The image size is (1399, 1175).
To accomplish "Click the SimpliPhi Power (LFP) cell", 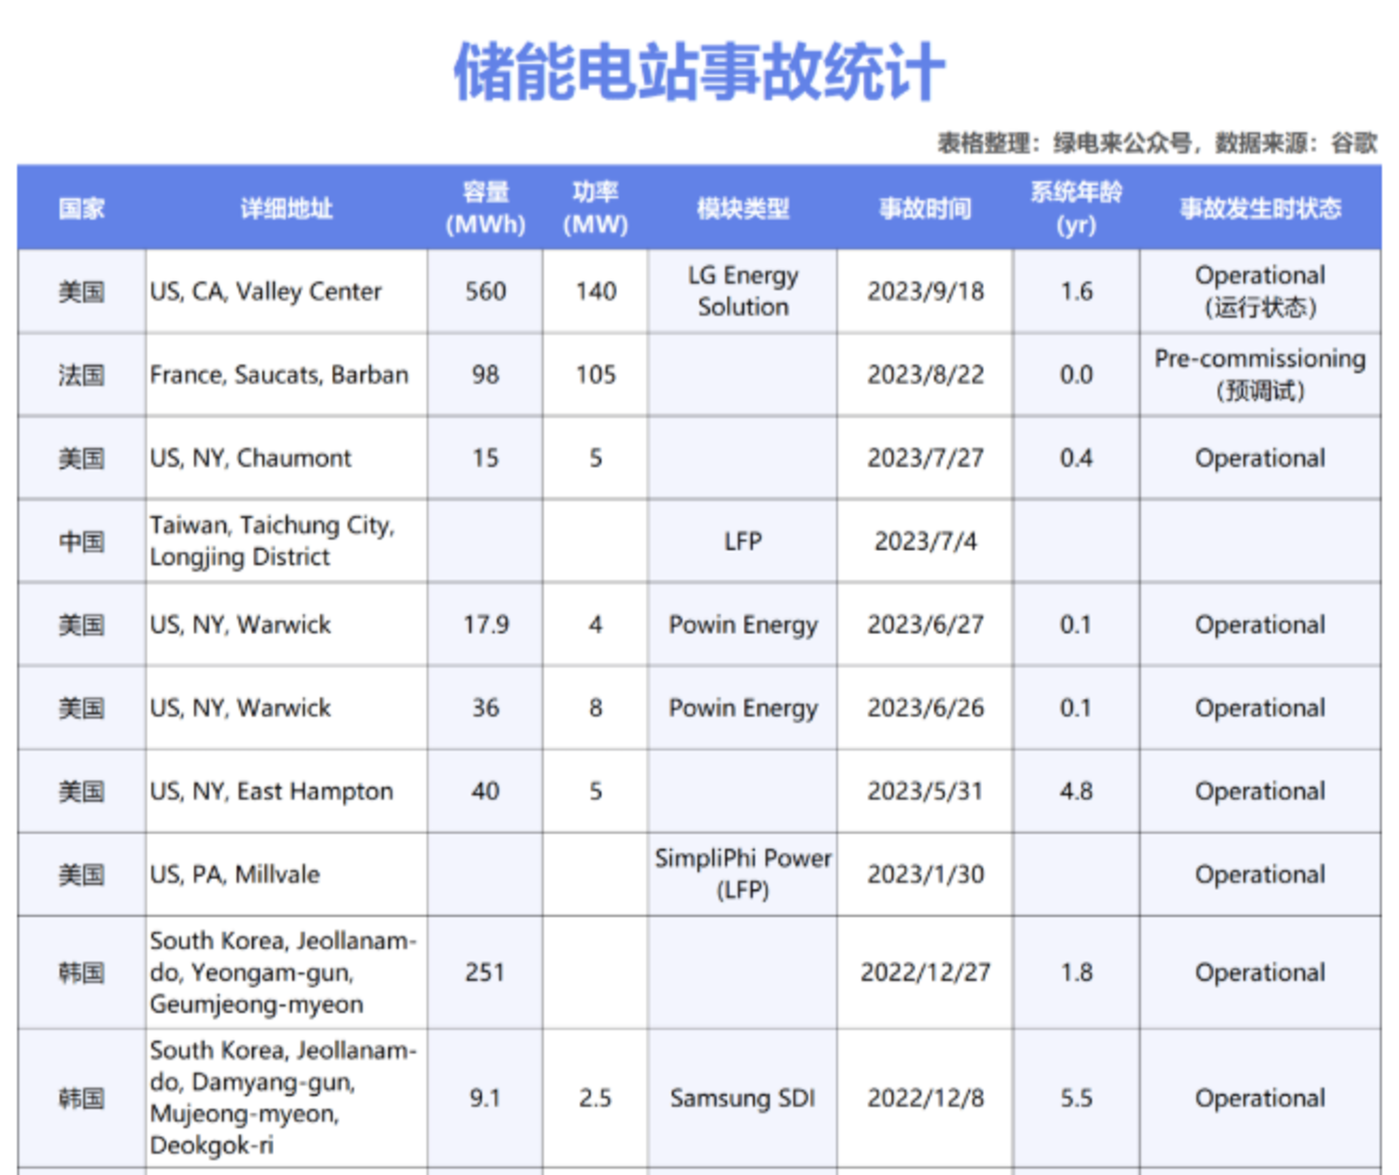I will [742, 874].
